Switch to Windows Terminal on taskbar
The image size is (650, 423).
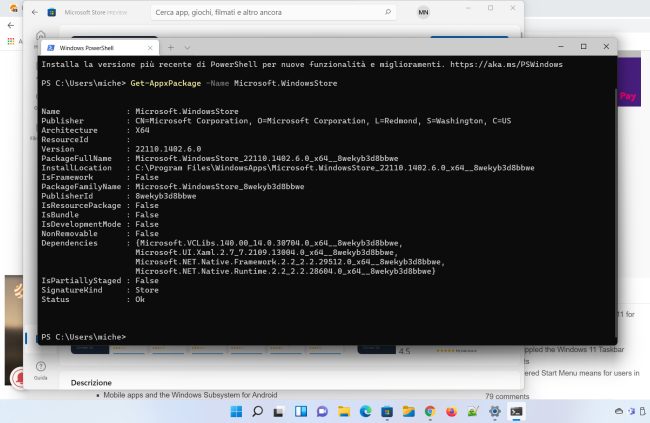[x=516, y=411]
